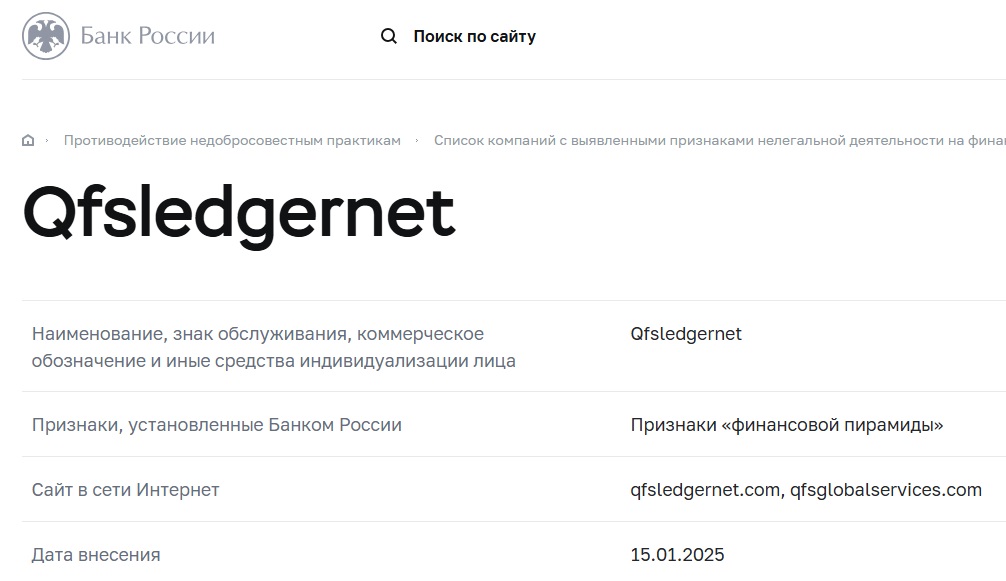Click the date value '15.01.2025'
The image size is (1006, 581).
(677, 555)
